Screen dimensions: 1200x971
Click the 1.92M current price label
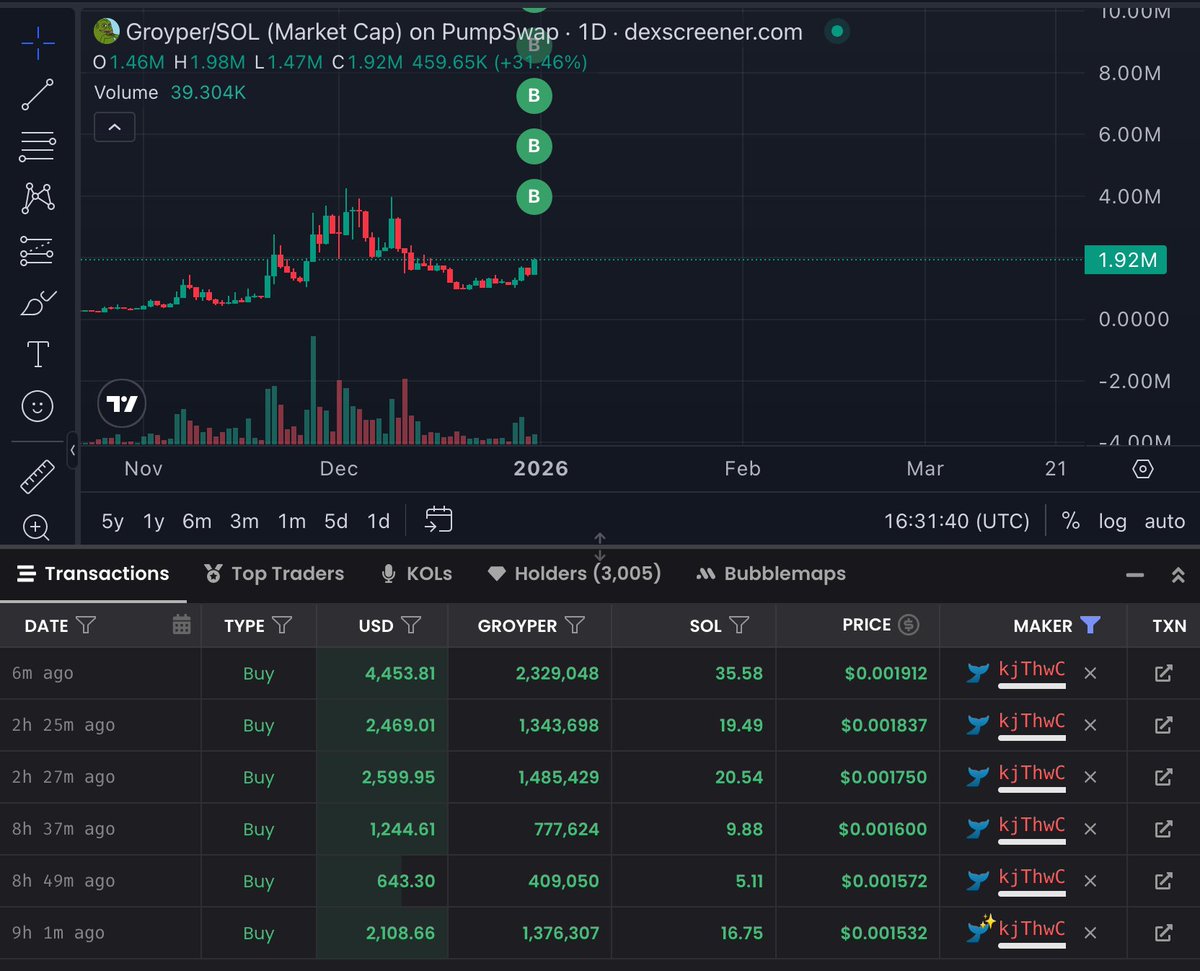click(x=1127, y=260)
